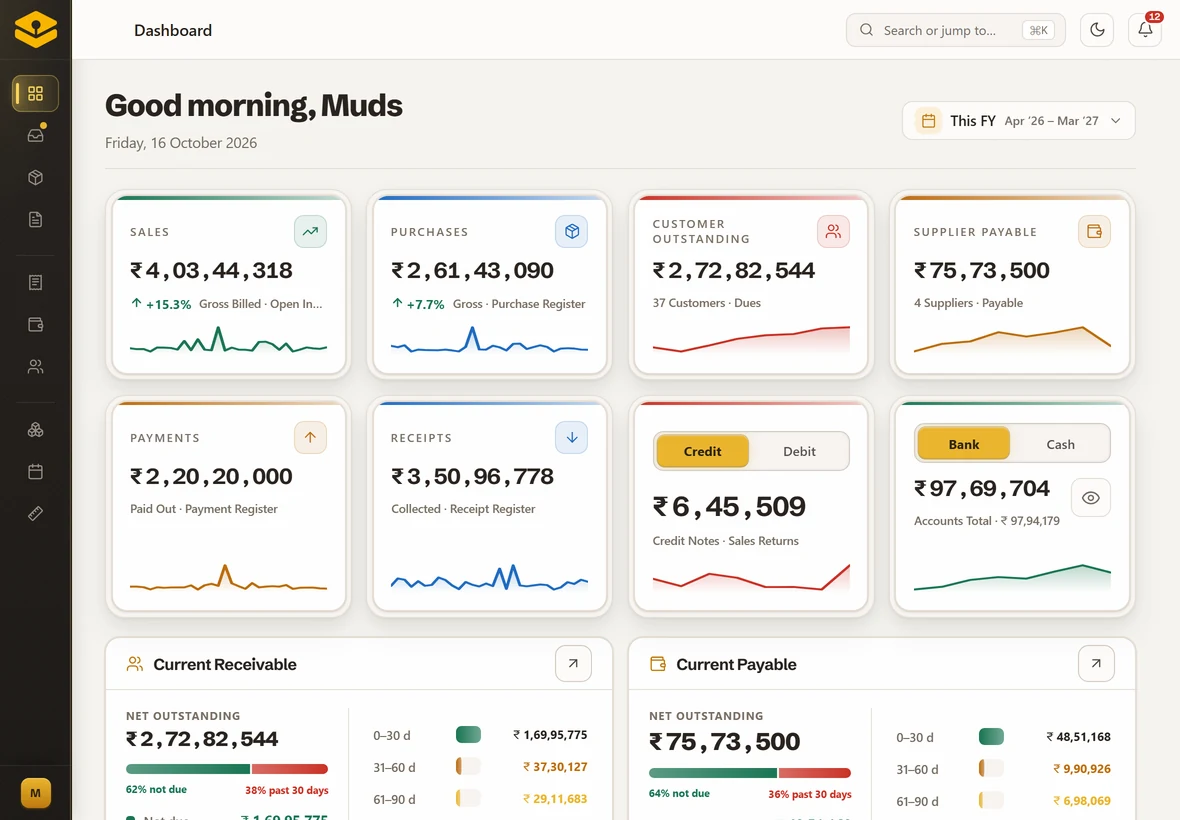
Task: Open the document icon in sidebar
Action: point(35,220)
